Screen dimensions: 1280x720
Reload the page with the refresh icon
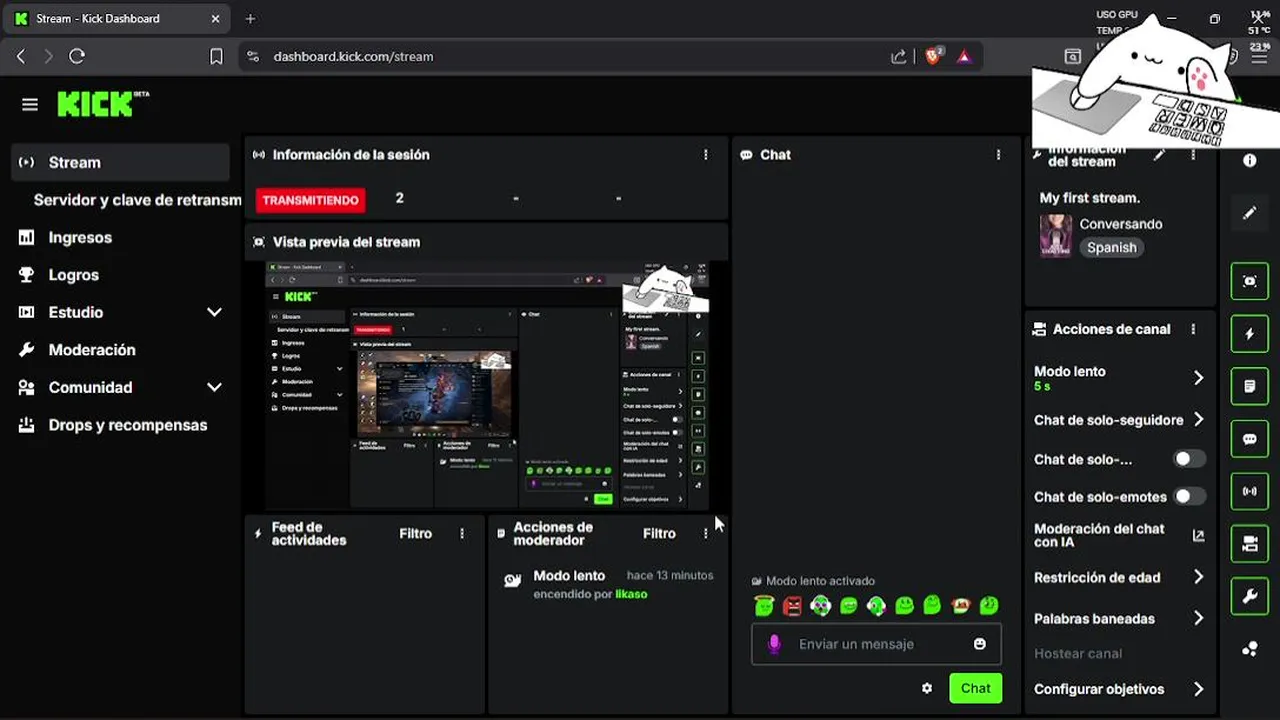click(77, 57)
